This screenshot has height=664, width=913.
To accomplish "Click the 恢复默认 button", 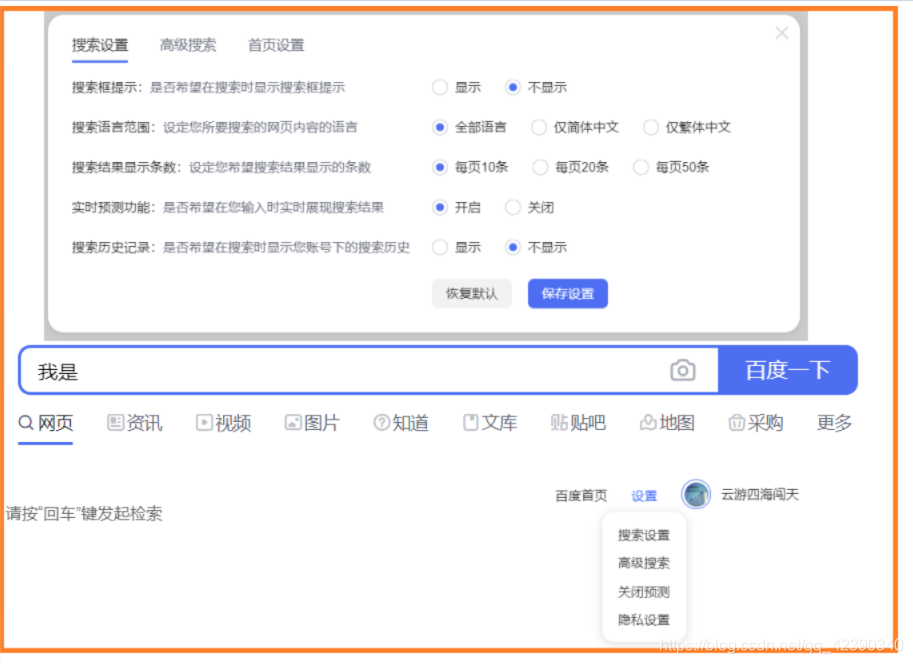I will [472, 294].
